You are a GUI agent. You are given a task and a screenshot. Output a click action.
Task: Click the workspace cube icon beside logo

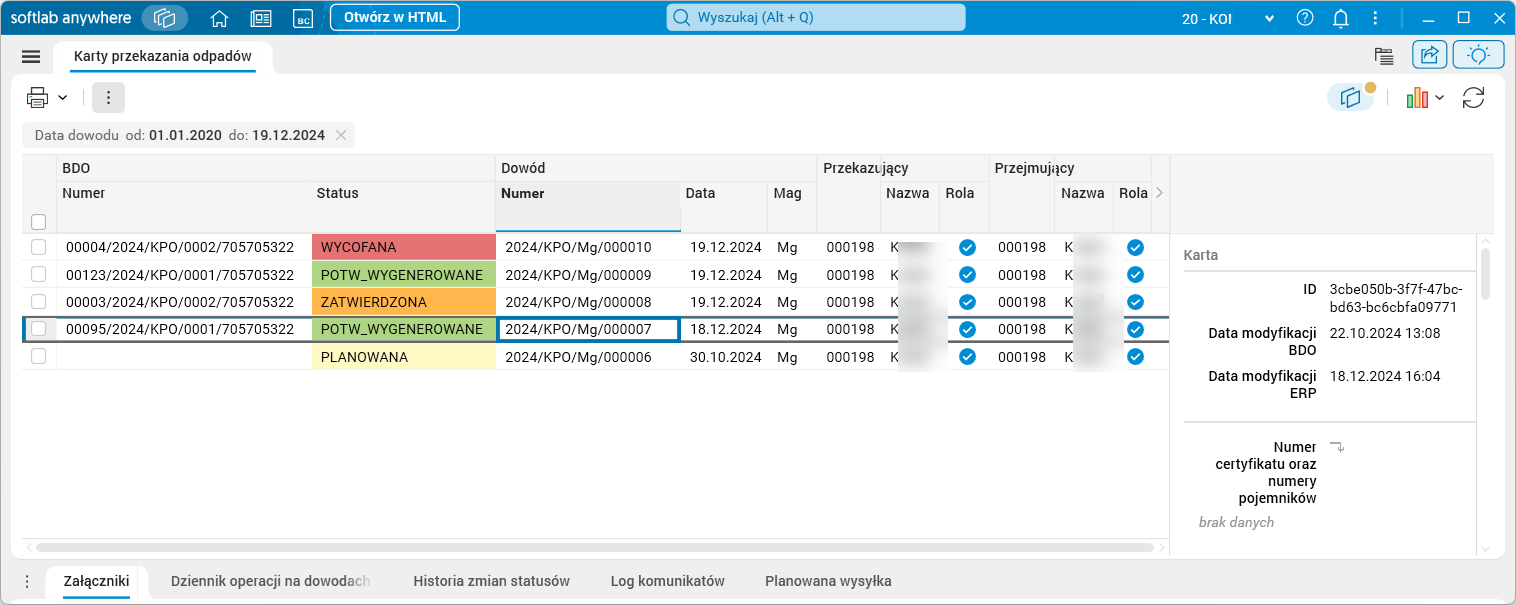click(x=165, y=18)
